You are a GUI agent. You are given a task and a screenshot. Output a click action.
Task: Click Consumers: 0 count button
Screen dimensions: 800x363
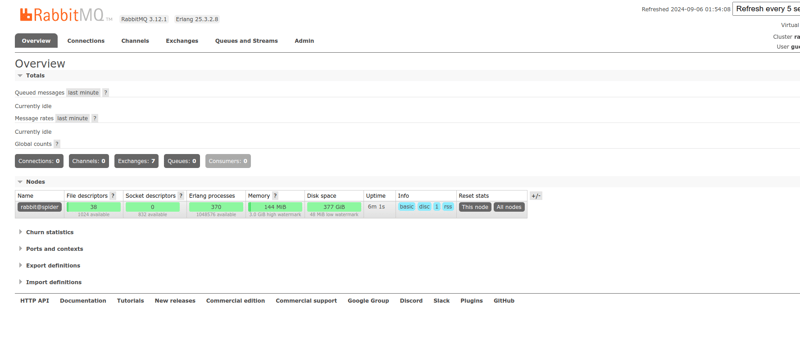coord(228,161)
